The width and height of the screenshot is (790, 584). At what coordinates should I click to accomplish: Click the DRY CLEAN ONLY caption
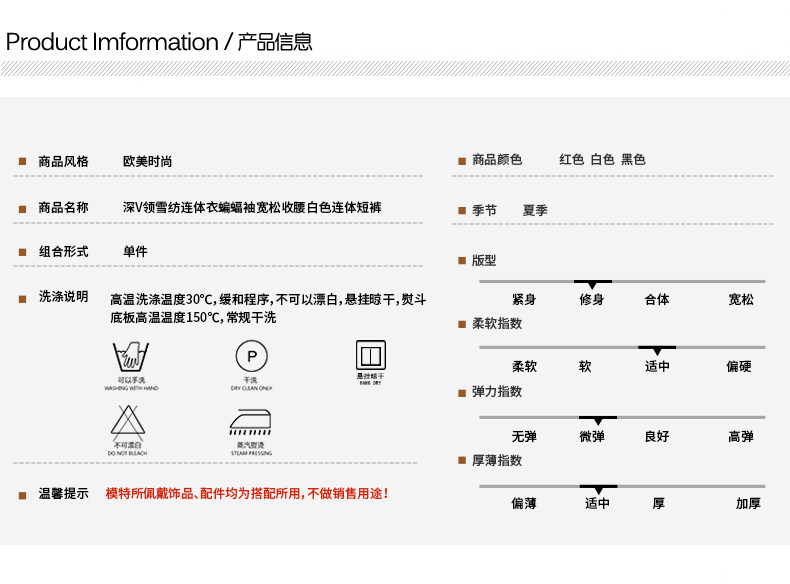click(251, 388)
